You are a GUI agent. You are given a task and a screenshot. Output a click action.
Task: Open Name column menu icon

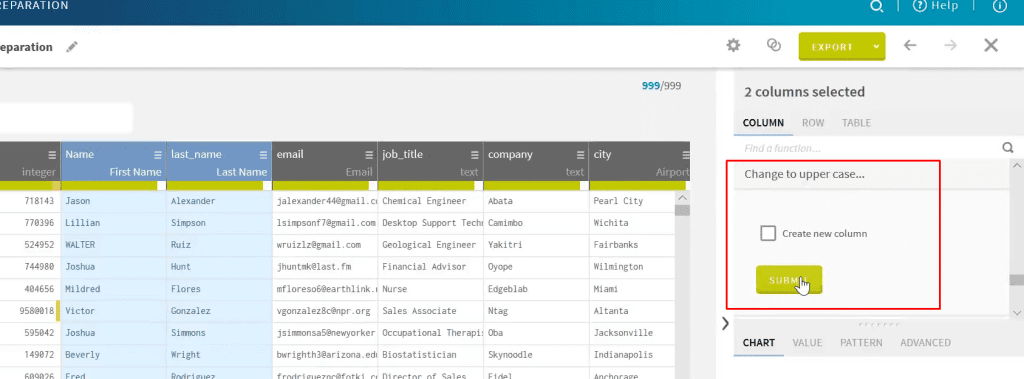157,155
